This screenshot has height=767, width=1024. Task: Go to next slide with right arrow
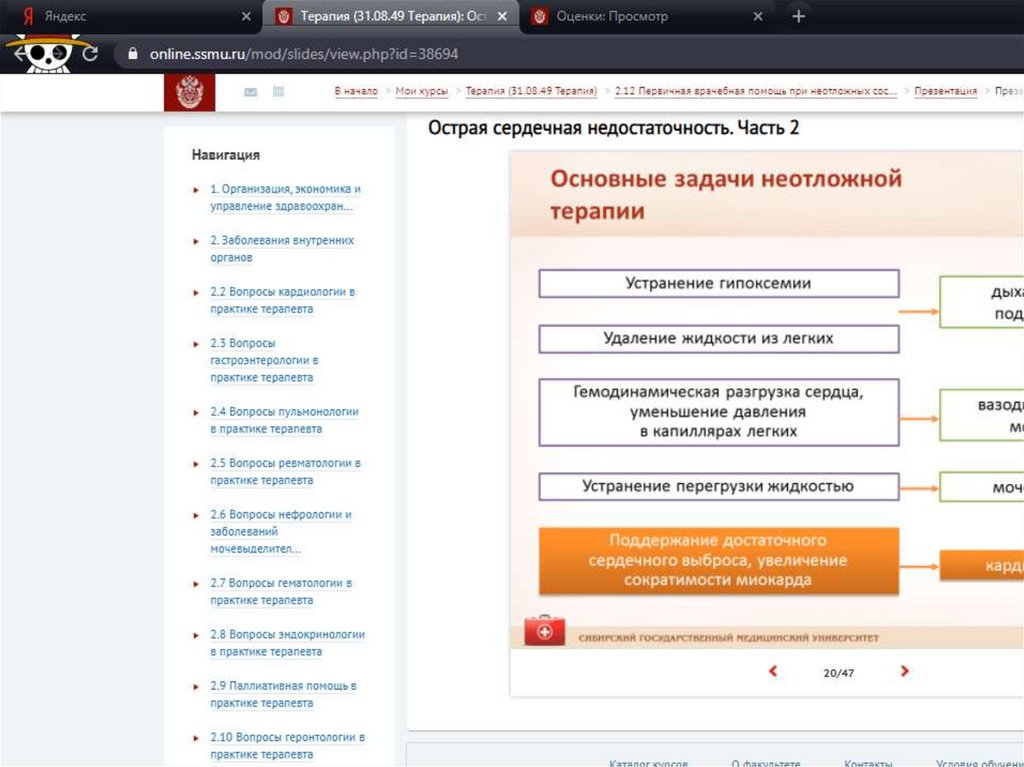(904, 671)
